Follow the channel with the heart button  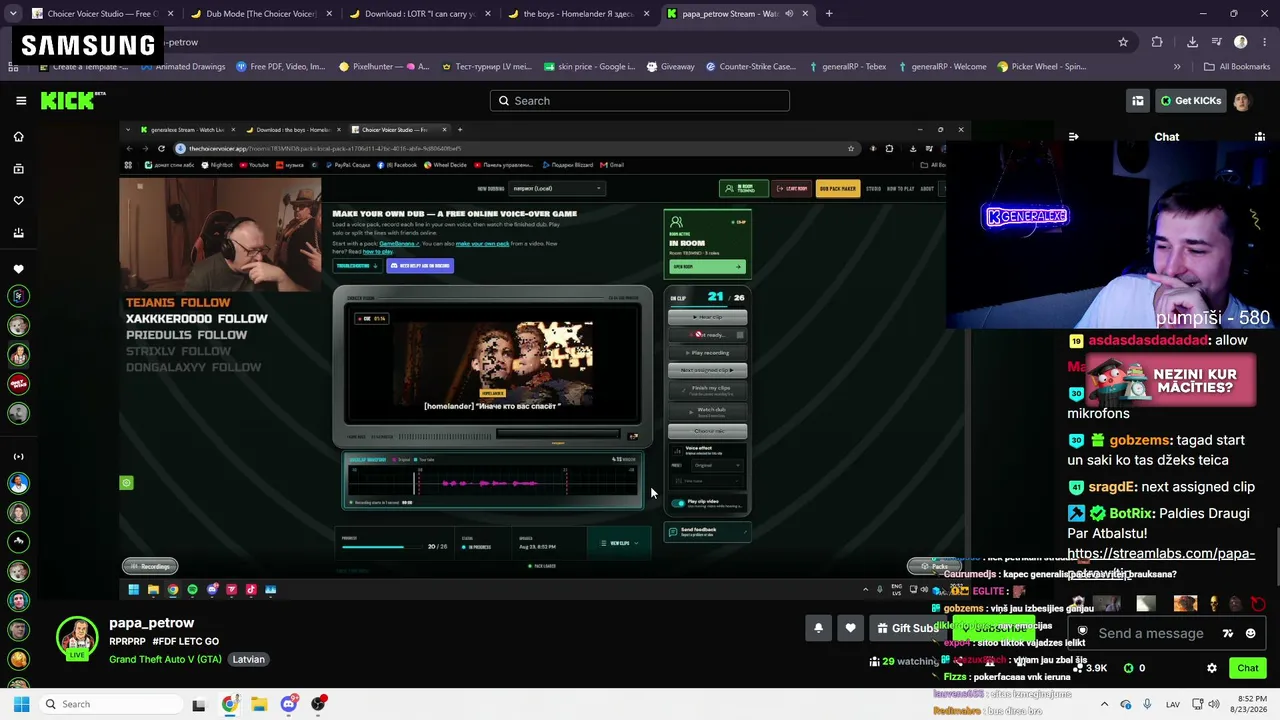[850, 628]
